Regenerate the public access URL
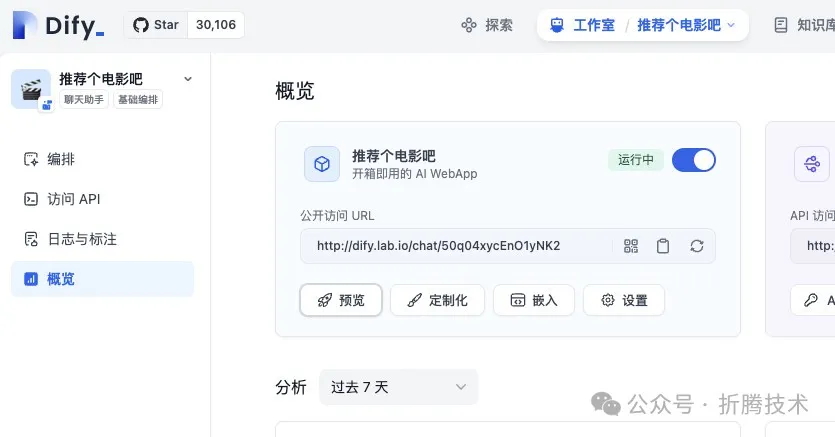This screenshot has width=835, height=437. coord(697,246)
